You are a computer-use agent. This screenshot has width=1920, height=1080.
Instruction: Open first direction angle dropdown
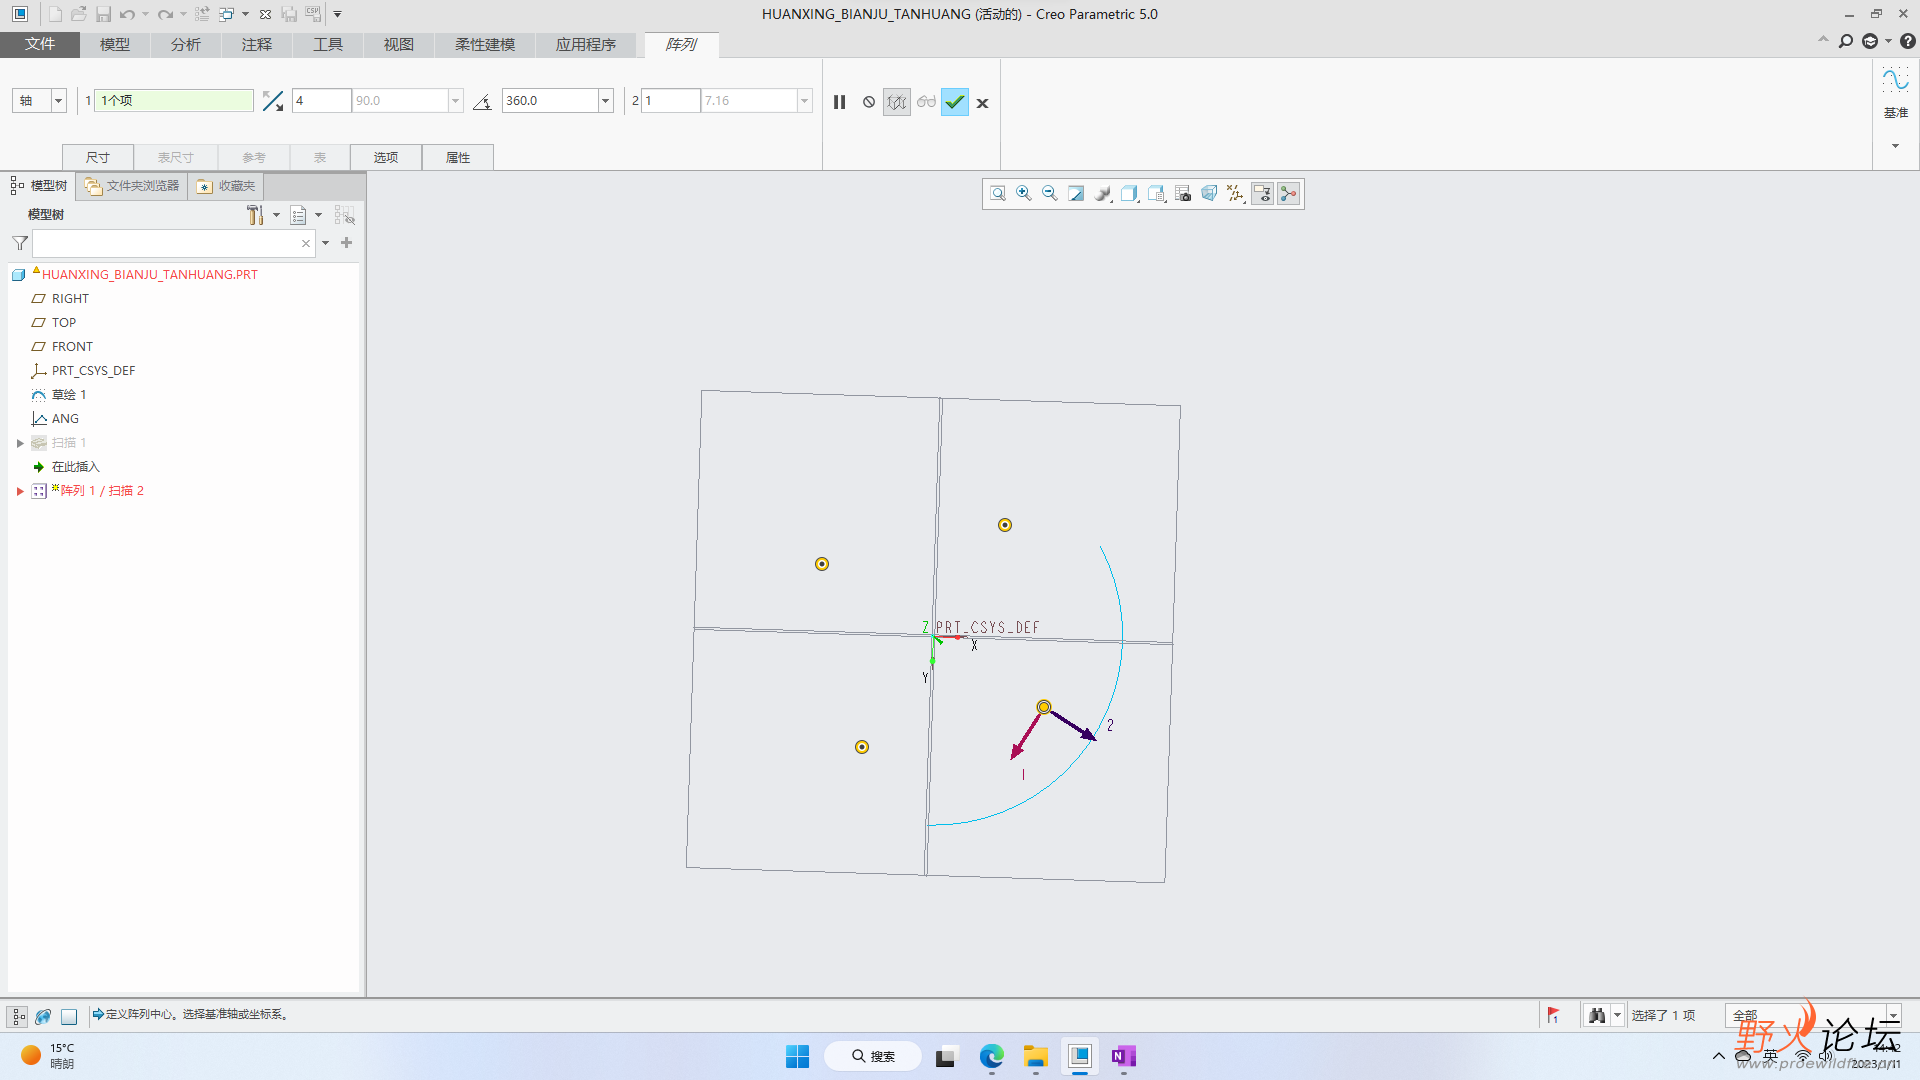(x=456, y=101)
